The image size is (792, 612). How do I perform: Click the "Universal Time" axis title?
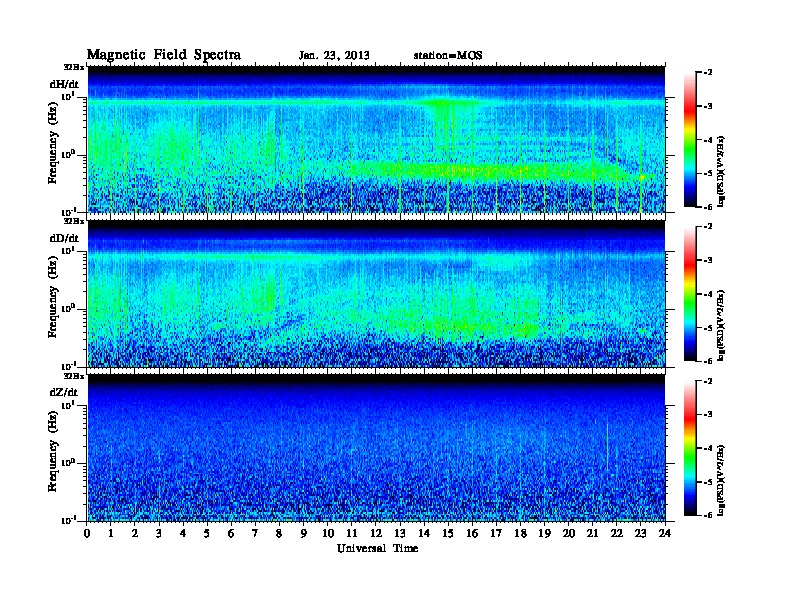pos(377,548)
